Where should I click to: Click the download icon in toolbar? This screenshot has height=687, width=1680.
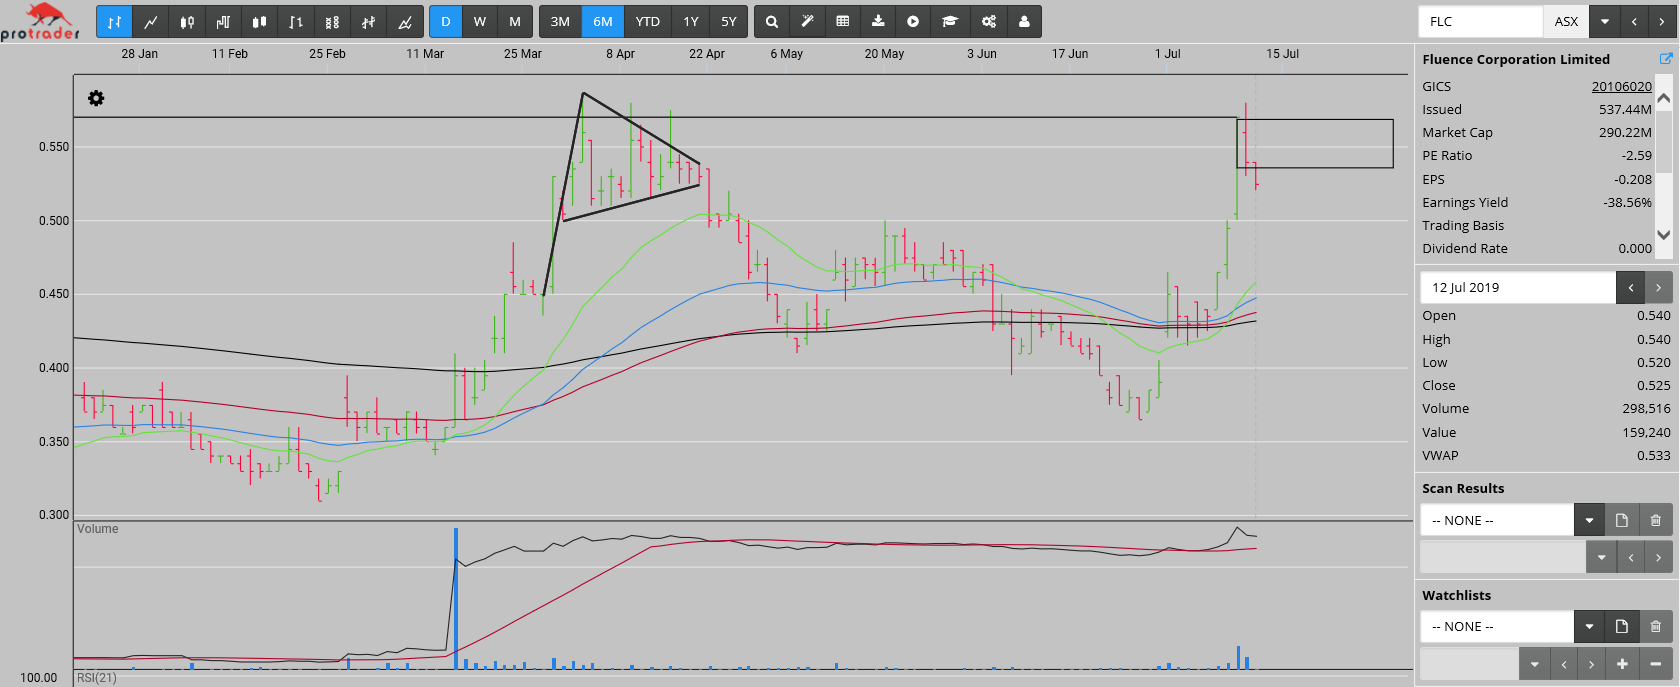878,22
